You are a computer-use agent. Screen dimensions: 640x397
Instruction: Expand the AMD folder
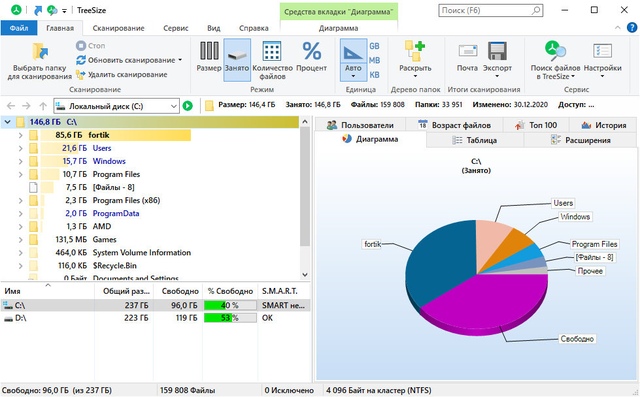point(20,226)
